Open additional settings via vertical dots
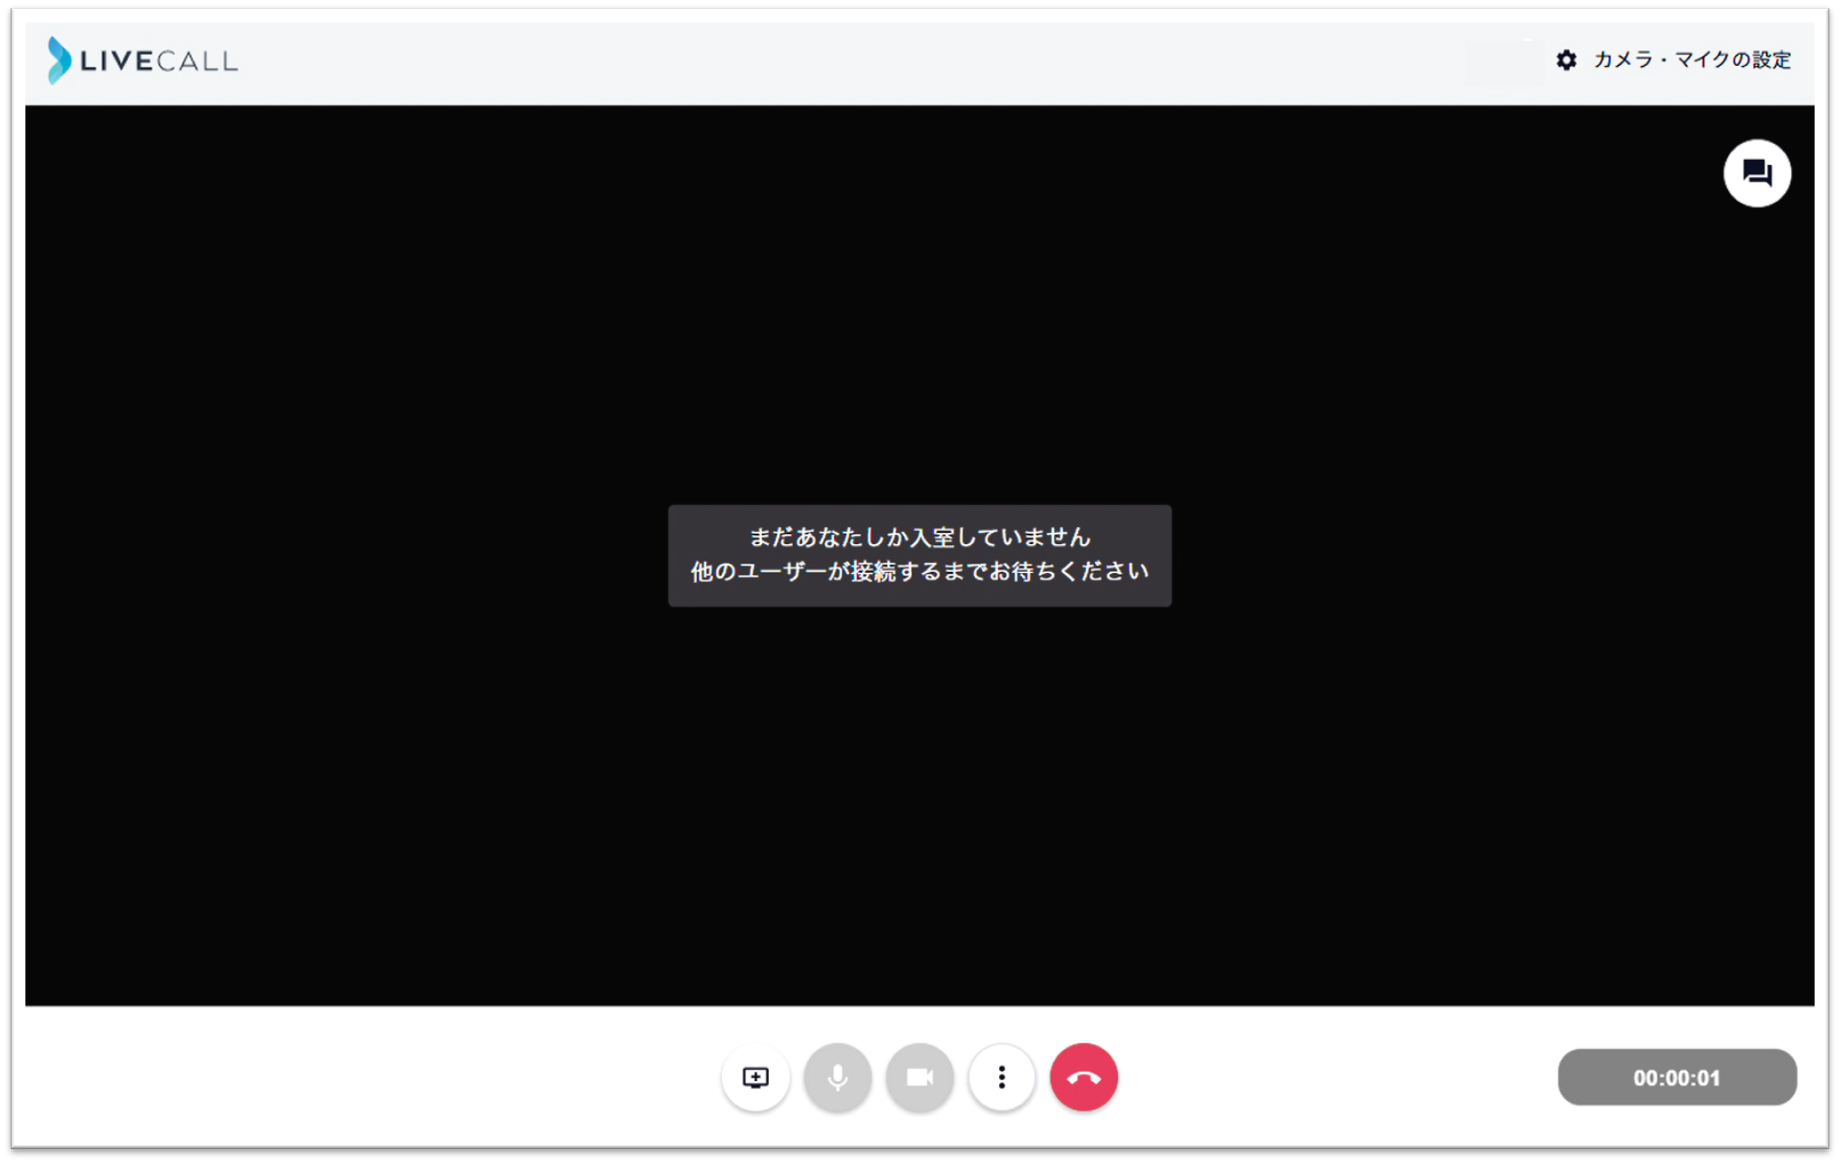 [x=1001, y=1077]
